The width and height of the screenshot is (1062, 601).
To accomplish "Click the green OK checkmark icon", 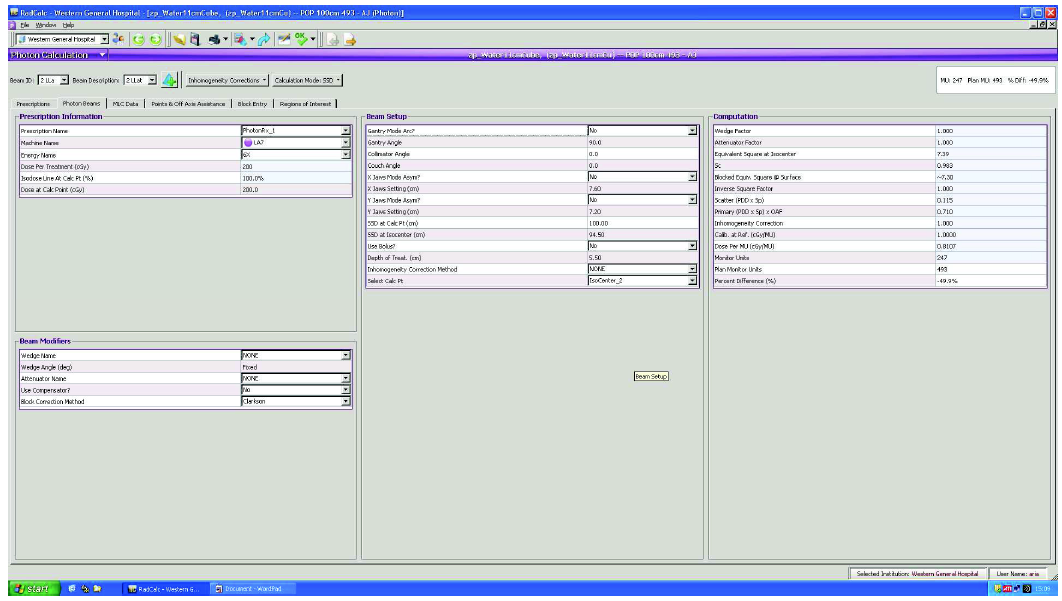I will point(301,39).
